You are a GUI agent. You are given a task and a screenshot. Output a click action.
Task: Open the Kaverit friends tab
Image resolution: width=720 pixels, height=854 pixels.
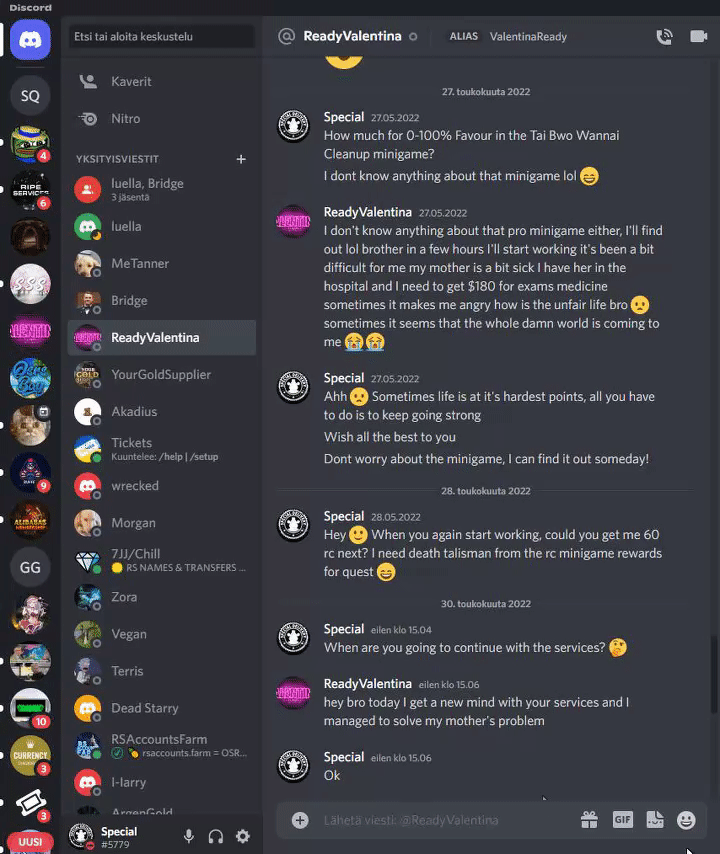[x=161, y=82]
